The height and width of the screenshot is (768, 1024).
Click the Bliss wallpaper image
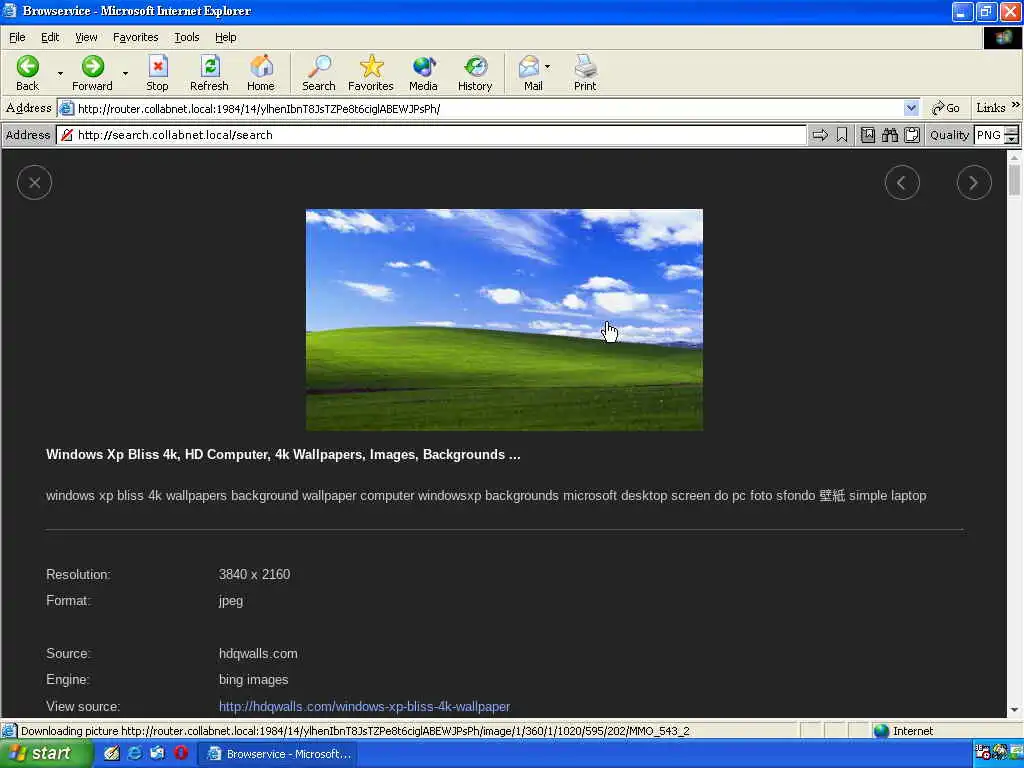[504, 320]
